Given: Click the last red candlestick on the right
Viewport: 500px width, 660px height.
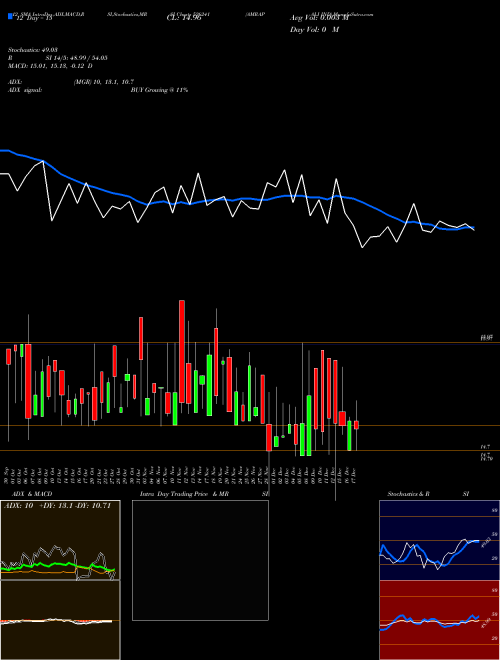Looking at the screenshot, I should click(356, 425).
